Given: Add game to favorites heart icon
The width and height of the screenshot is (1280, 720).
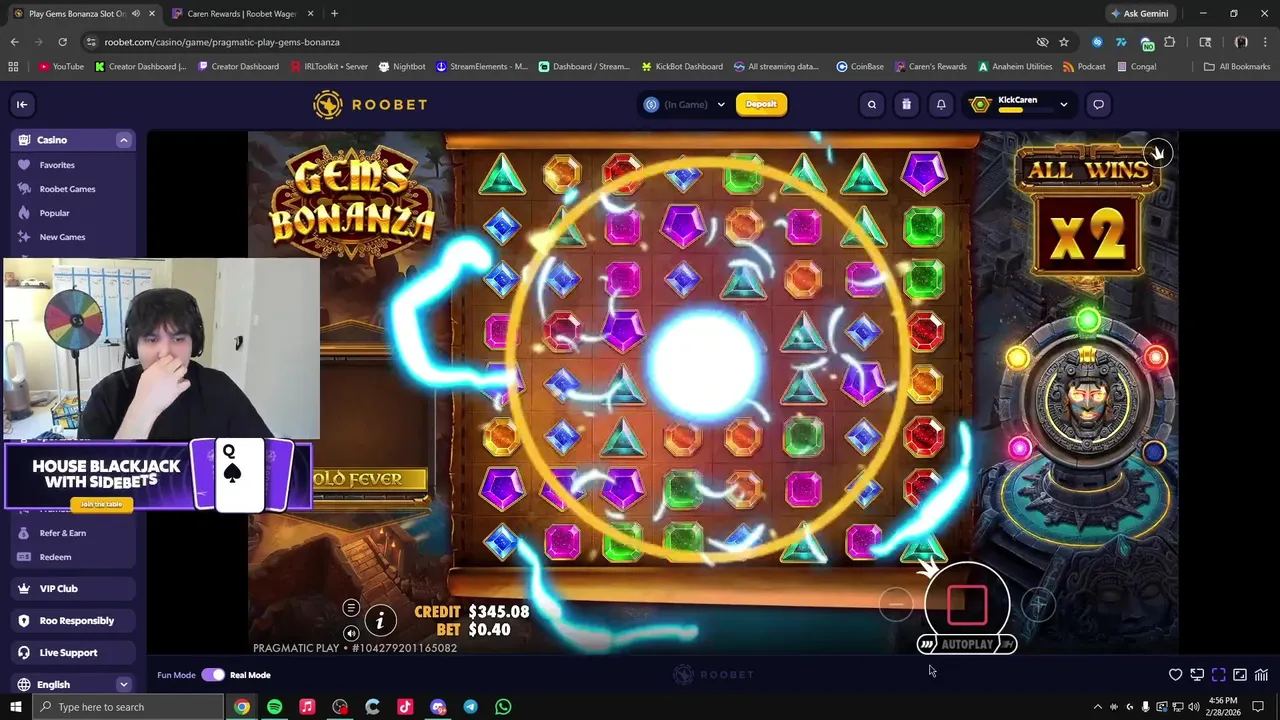Looking at the screenshot, I should click(1176, 675).
